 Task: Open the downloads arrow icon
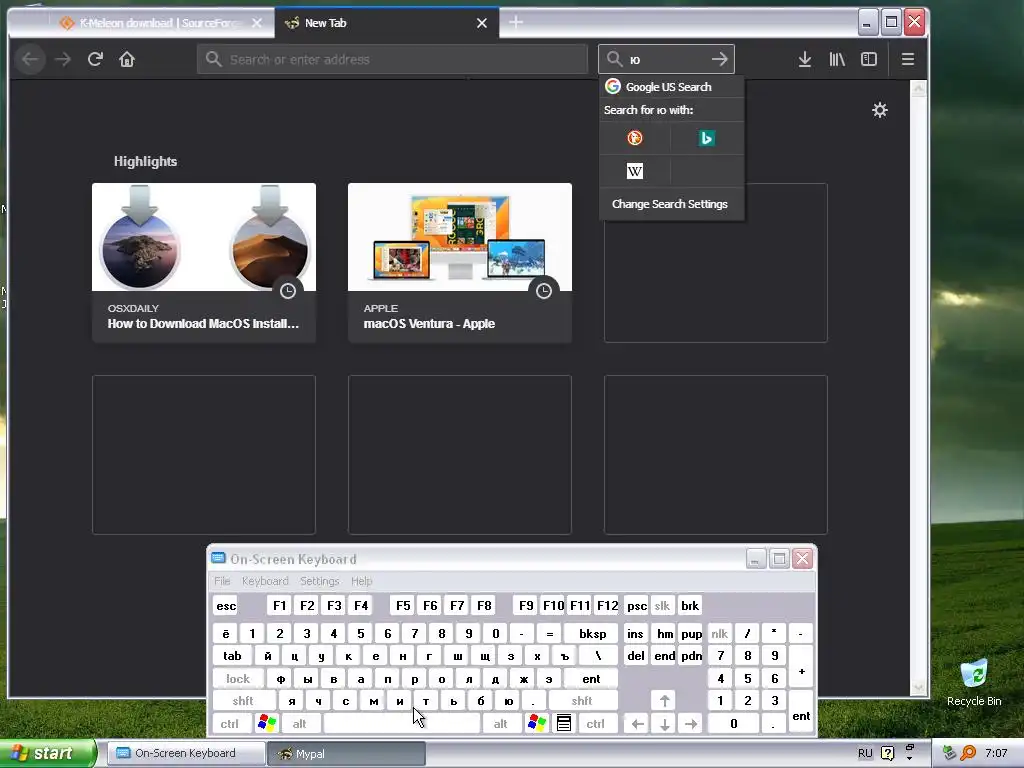(x=805, y=59)
